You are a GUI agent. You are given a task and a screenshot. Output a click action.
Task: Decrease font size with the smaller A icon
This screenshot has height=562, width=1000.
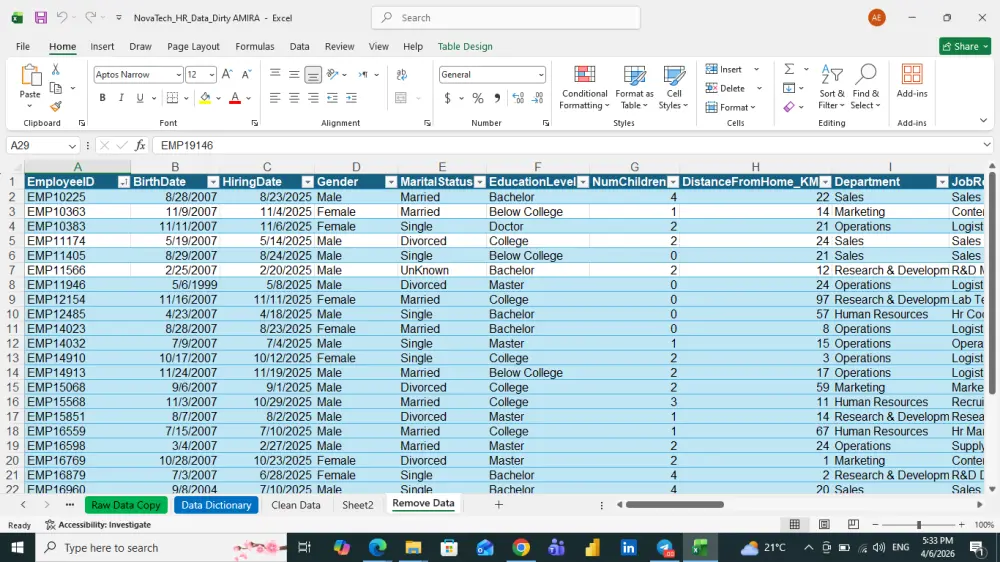[x=246, y=75]
